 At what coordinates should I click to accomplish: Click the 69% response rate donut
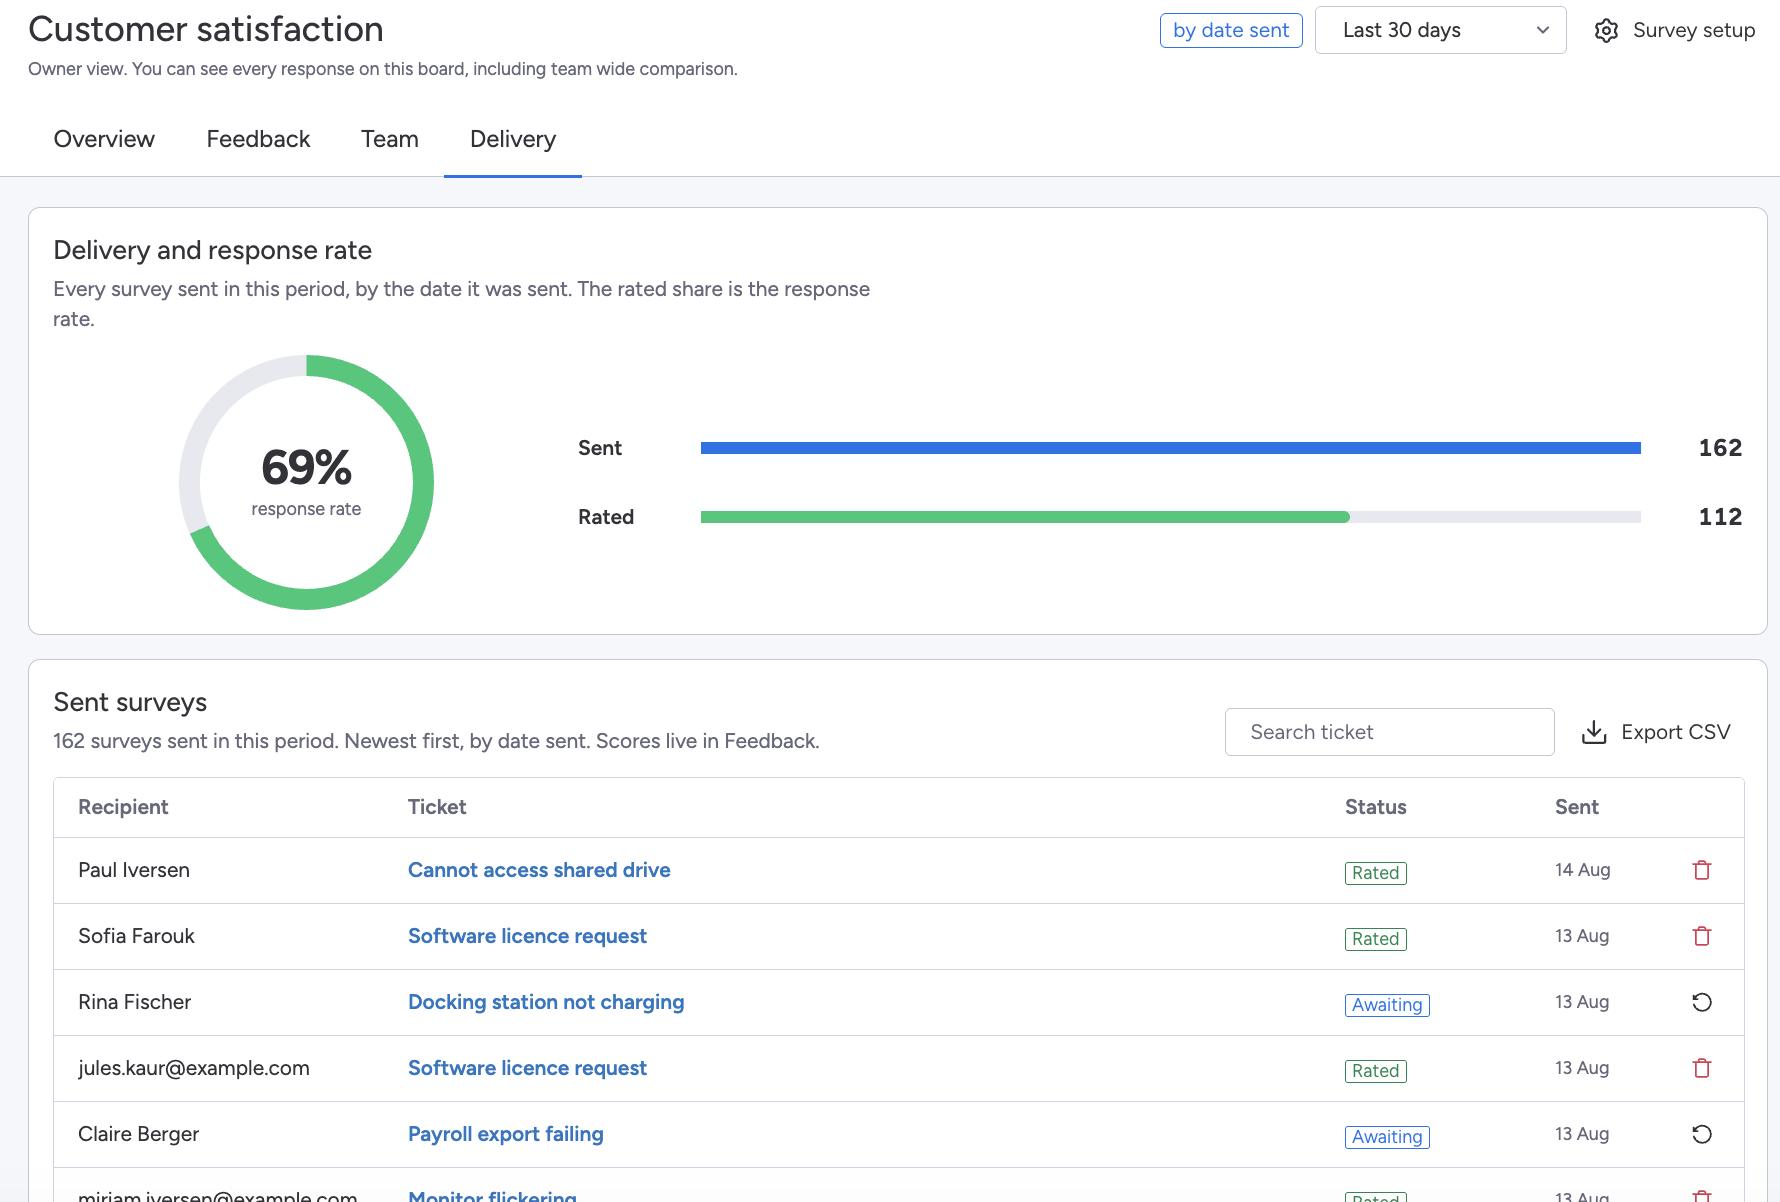(x=306, y=482)
